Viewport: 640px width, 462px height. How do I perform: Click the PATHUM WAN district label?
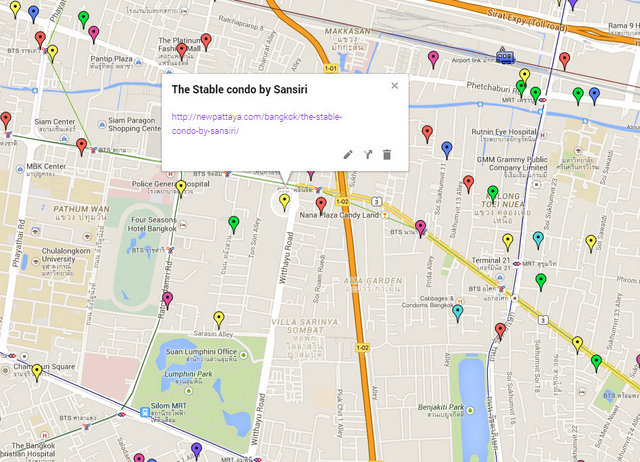point(82,209)
